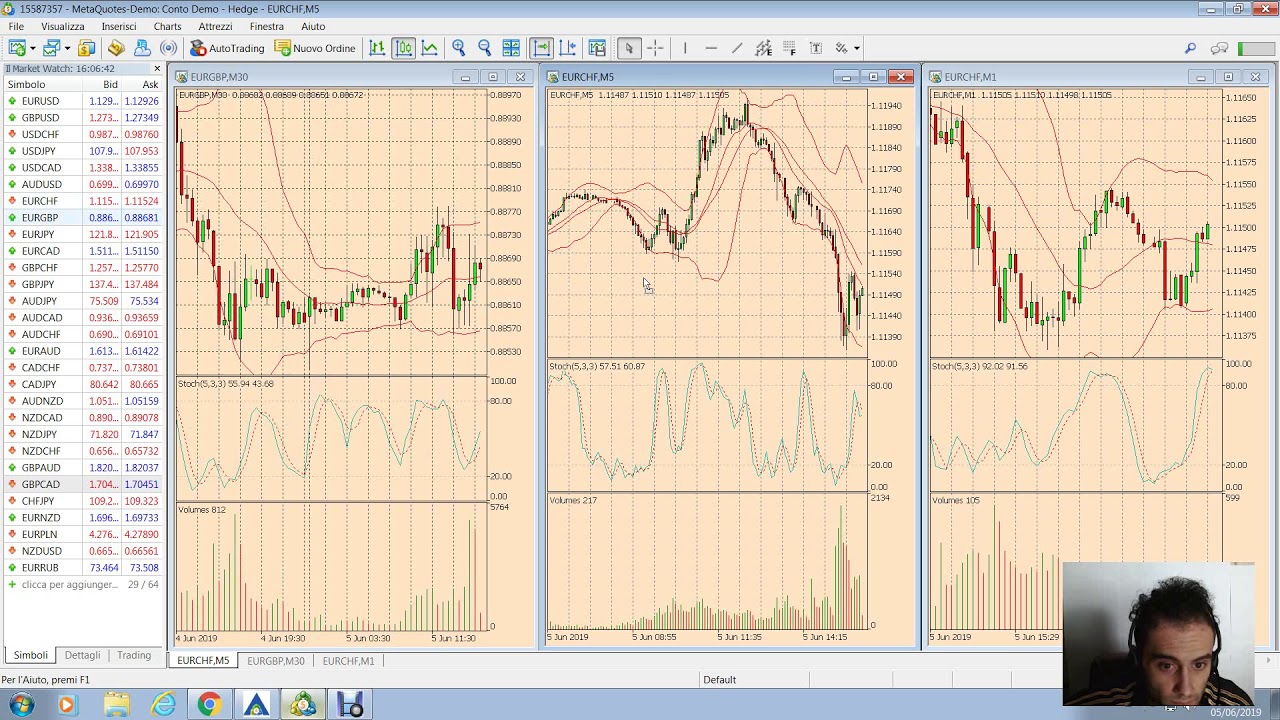Expand the shapes tool dropdown arrow
The image size is (1280, 720).
pos(857,48)
